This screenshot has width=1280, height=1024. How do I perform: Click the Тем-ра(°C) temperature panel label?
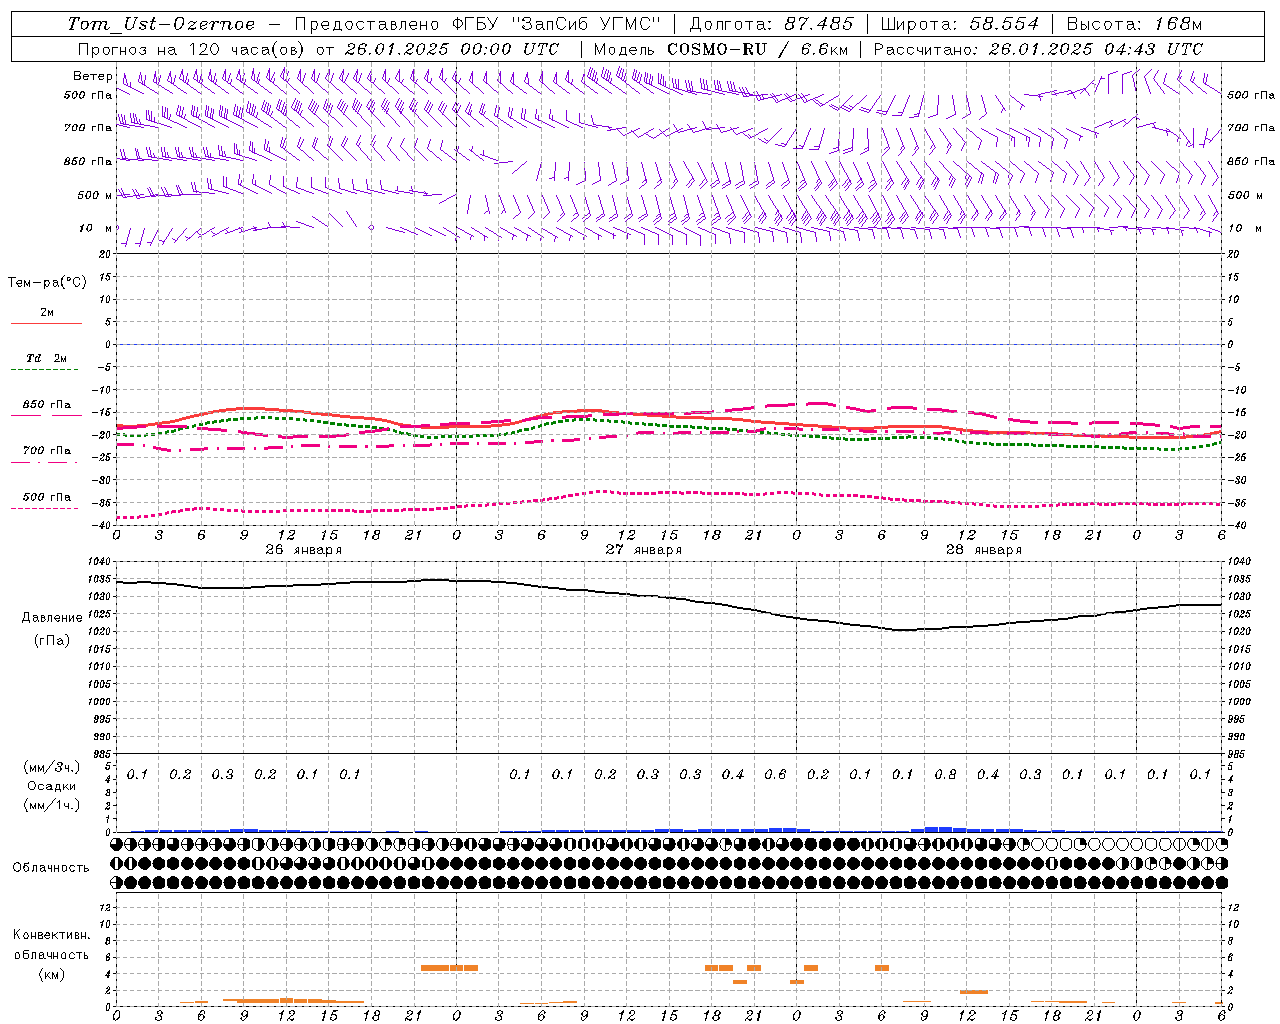click(x=47, y=283)
